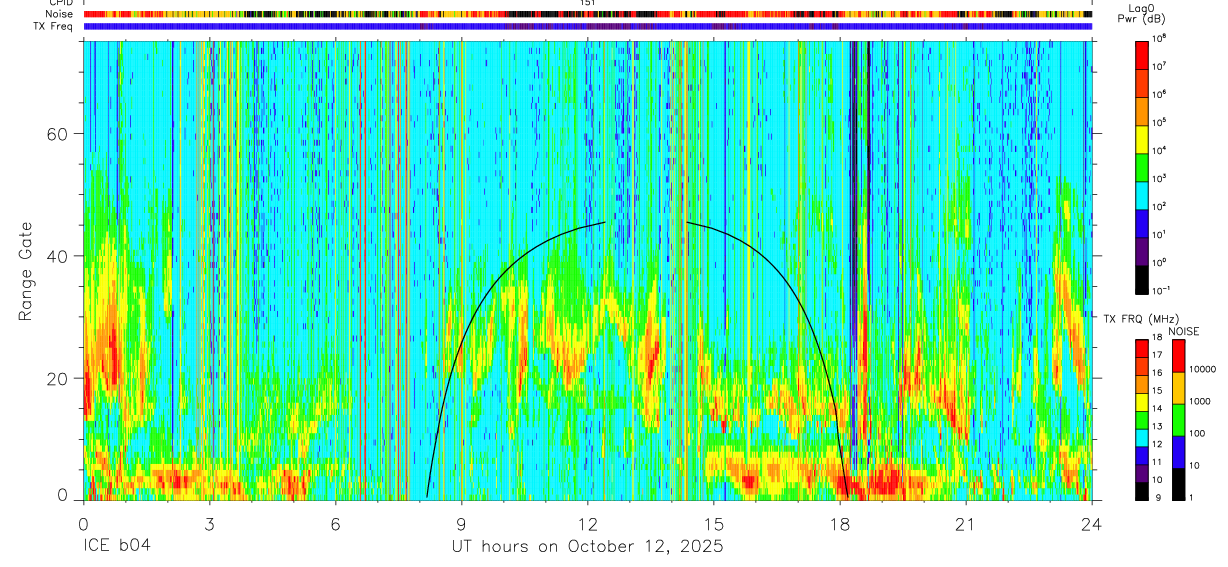Pick the black bottom segment of Lag0 power colorbar
Screen dimensions: 1228x567
click(1141, 278)
